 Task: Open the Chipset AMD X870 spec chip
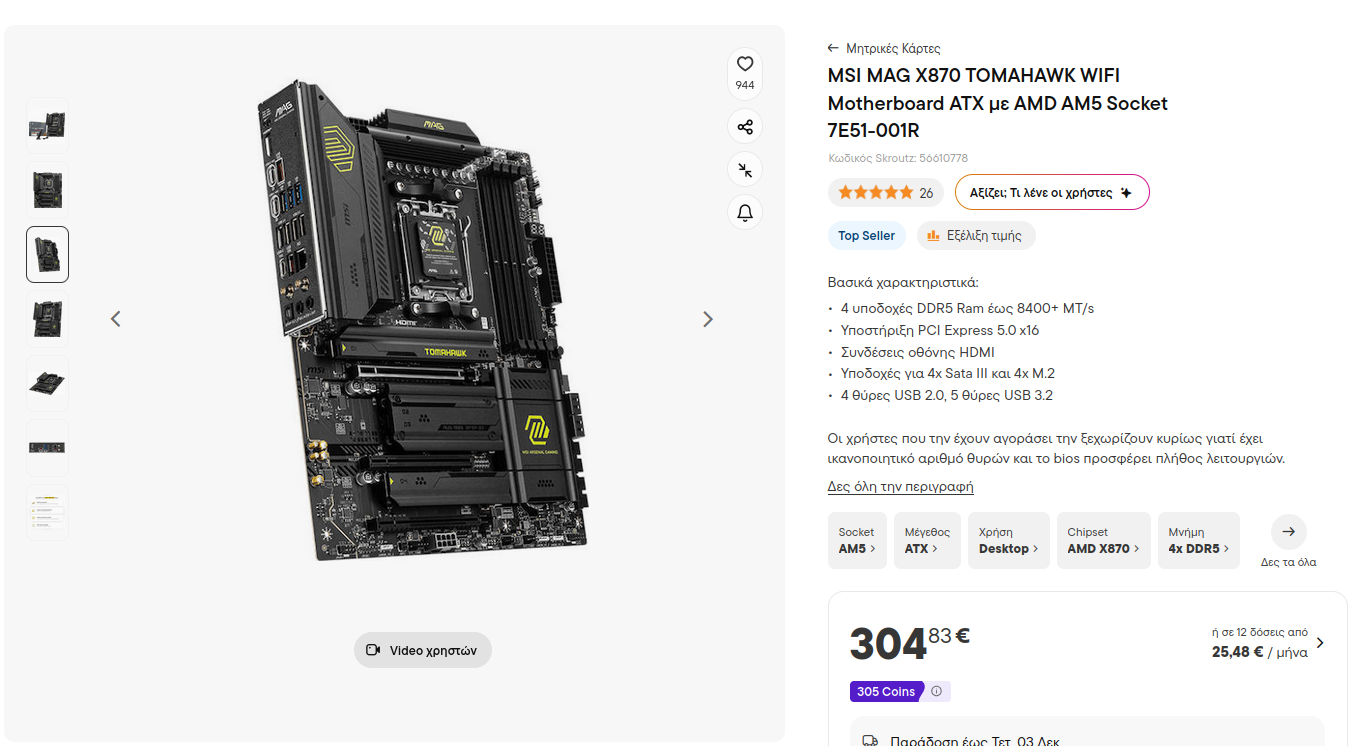click(x=1103, y=540)
